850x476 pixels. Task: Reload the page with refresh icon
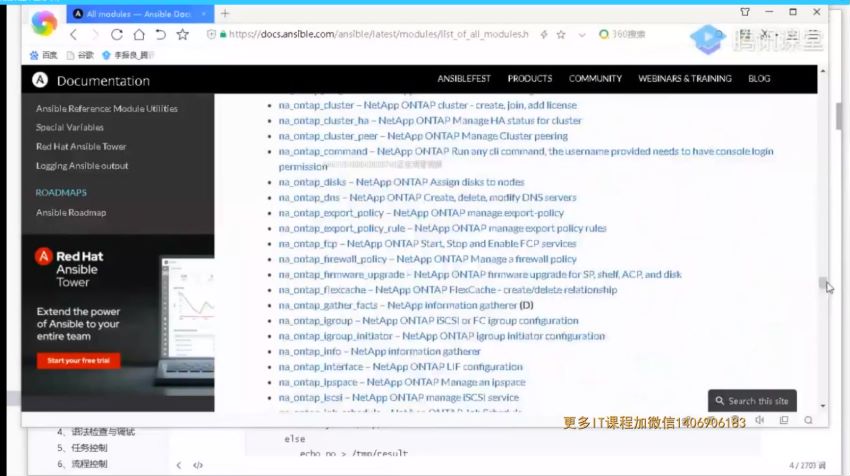click(x=117, y=35)
